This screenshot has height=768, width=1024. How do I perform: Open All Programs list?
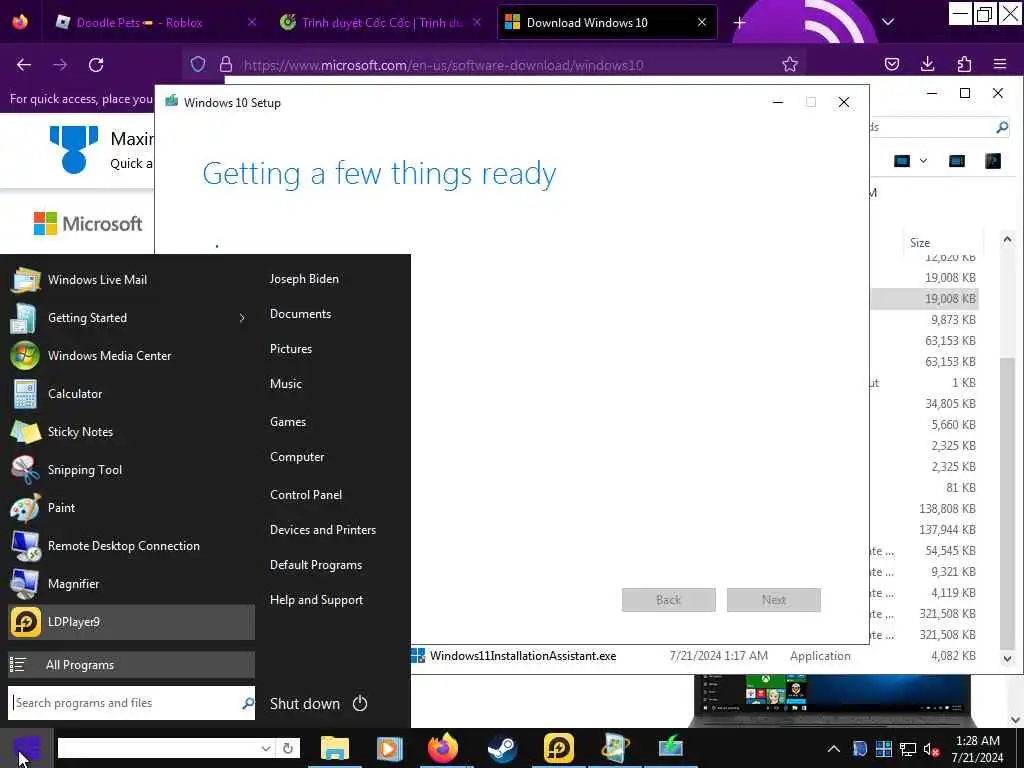pos(131,665)
